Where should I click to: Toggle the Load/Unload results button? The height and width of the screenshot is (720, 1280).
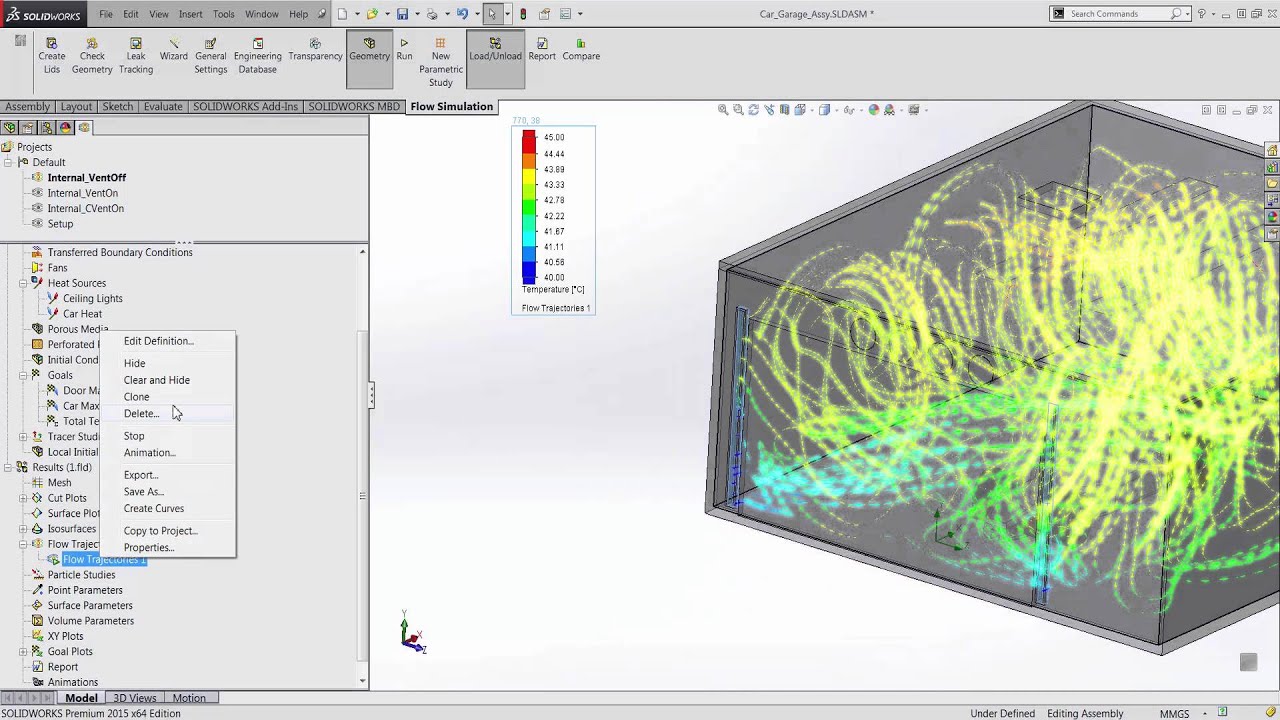click(495, 59)
